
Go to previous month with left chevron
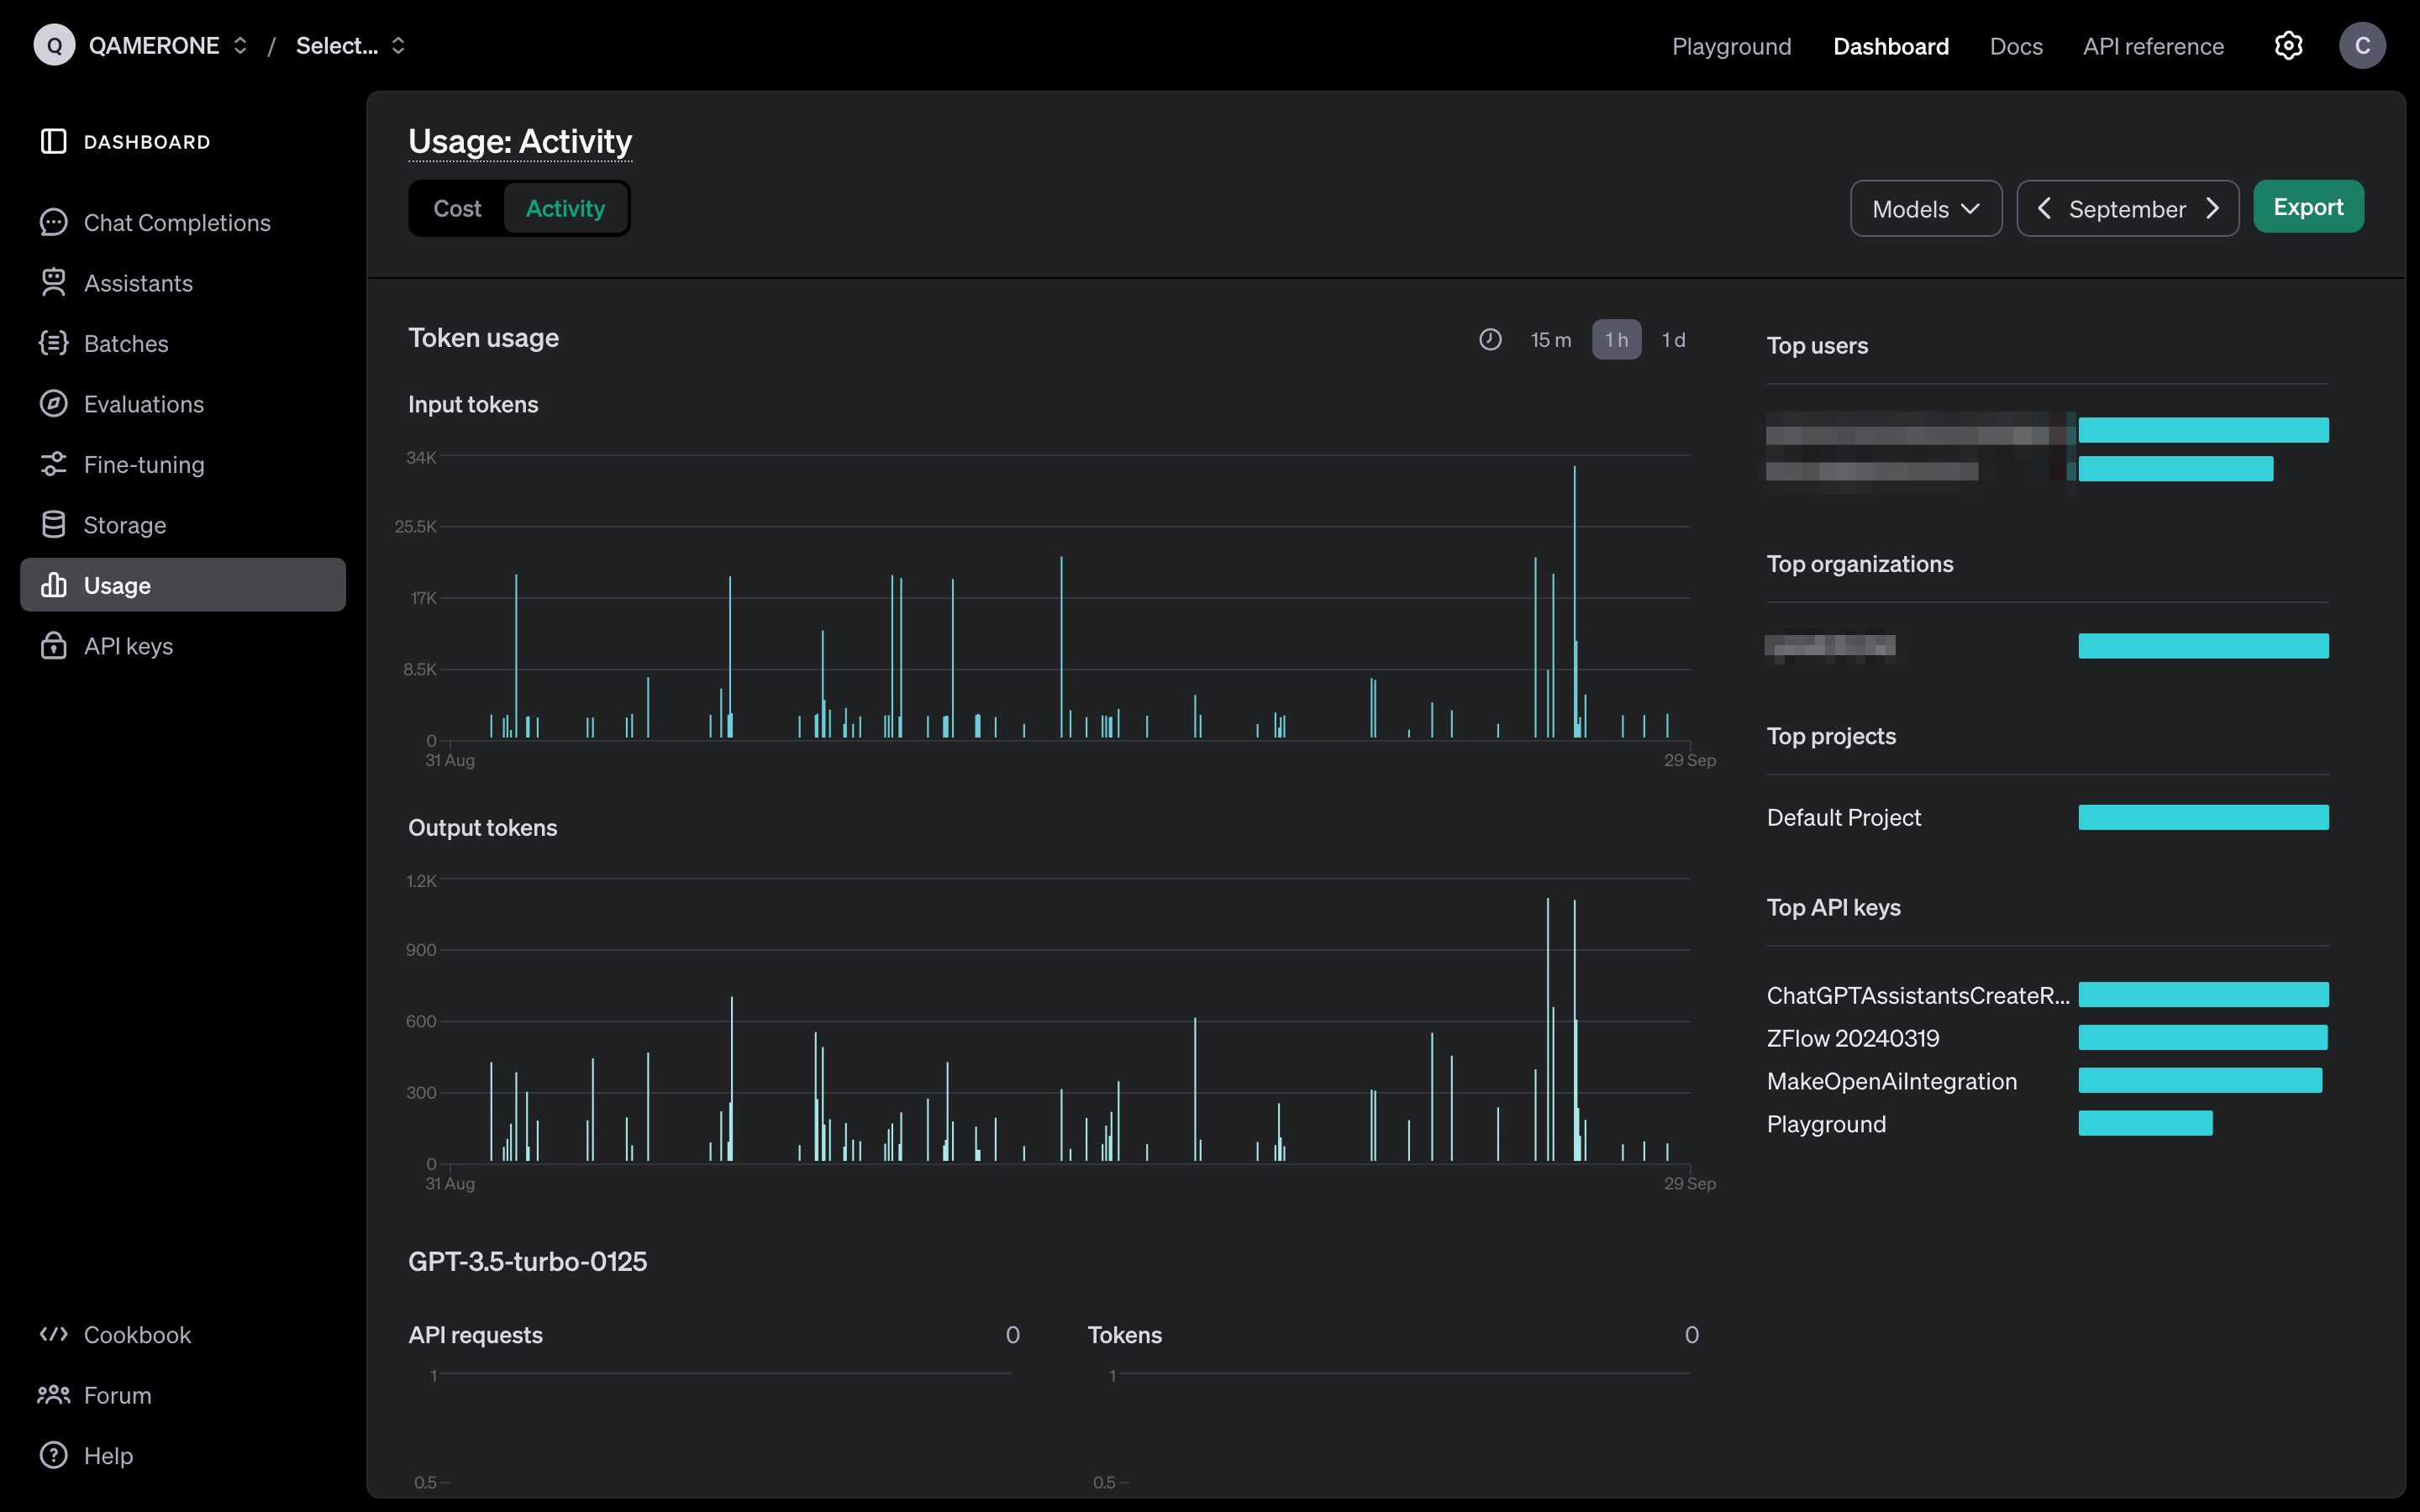coord(2044,209)
